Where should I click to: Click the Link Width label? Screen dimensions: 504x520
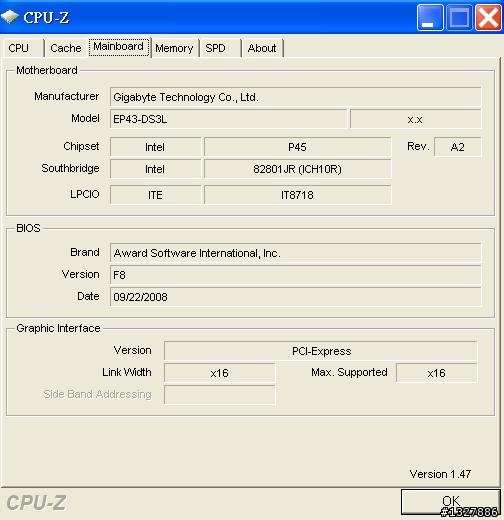tap(127, 372)
